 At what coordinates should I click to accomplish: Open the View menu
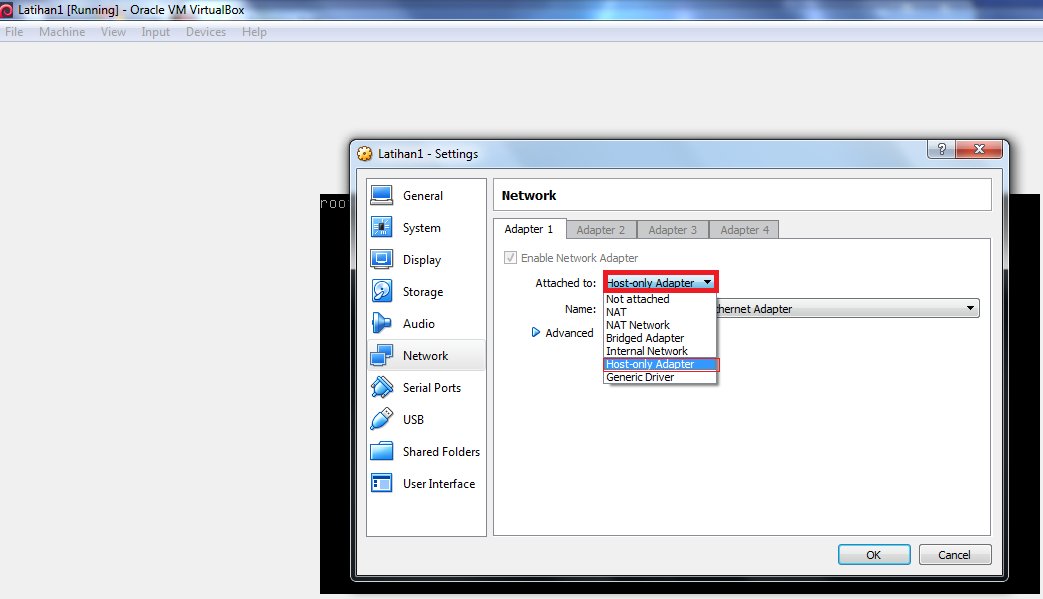[x=113, y=32]
